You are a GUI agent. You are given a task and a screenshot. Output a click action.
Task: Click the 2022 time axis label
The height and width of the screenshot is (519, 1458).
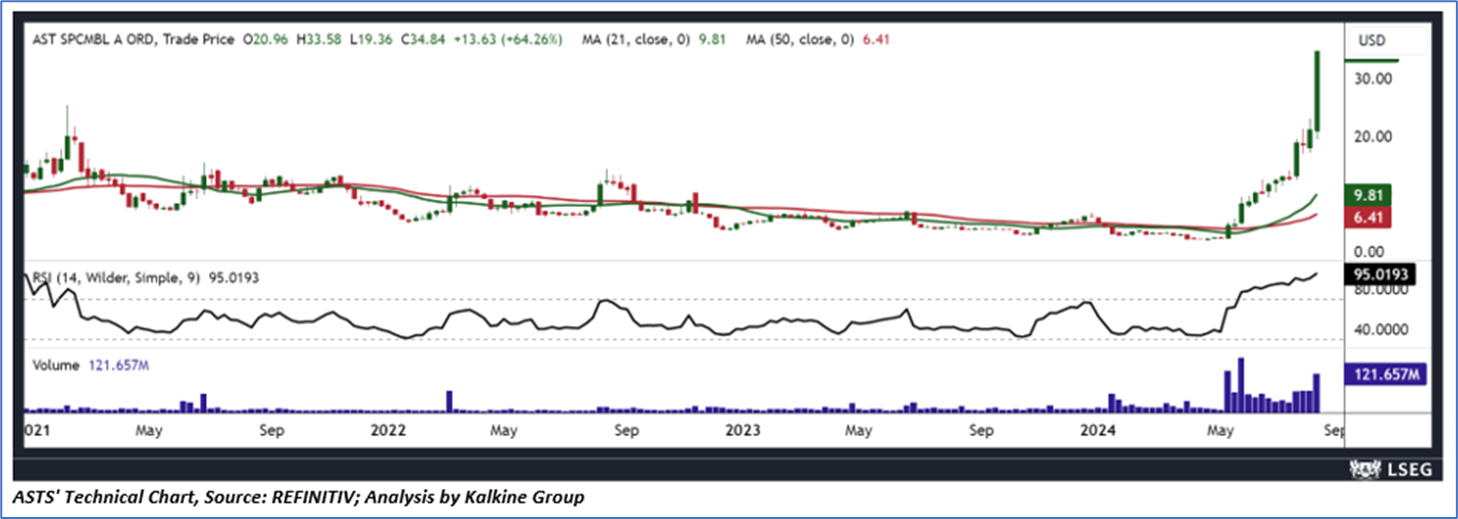387,431
